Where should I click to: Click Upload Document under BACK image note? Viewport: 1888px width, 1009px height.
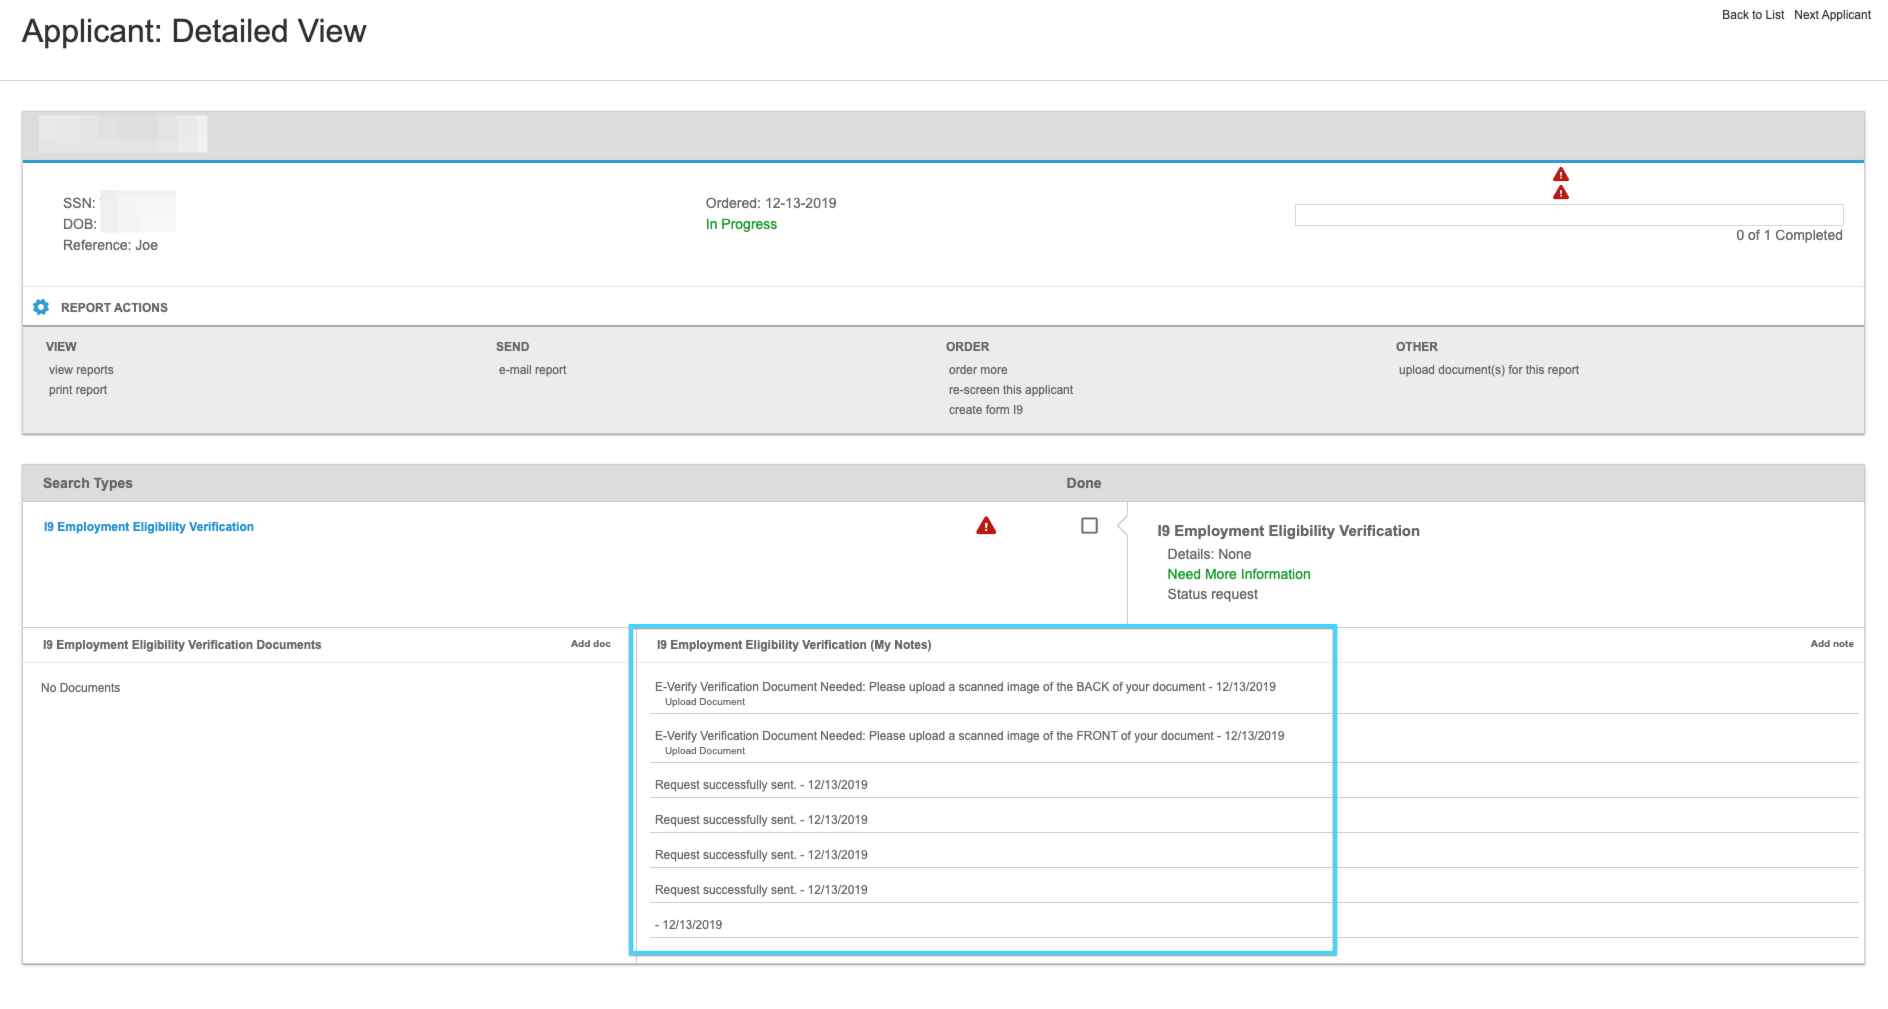coord(705,702)
